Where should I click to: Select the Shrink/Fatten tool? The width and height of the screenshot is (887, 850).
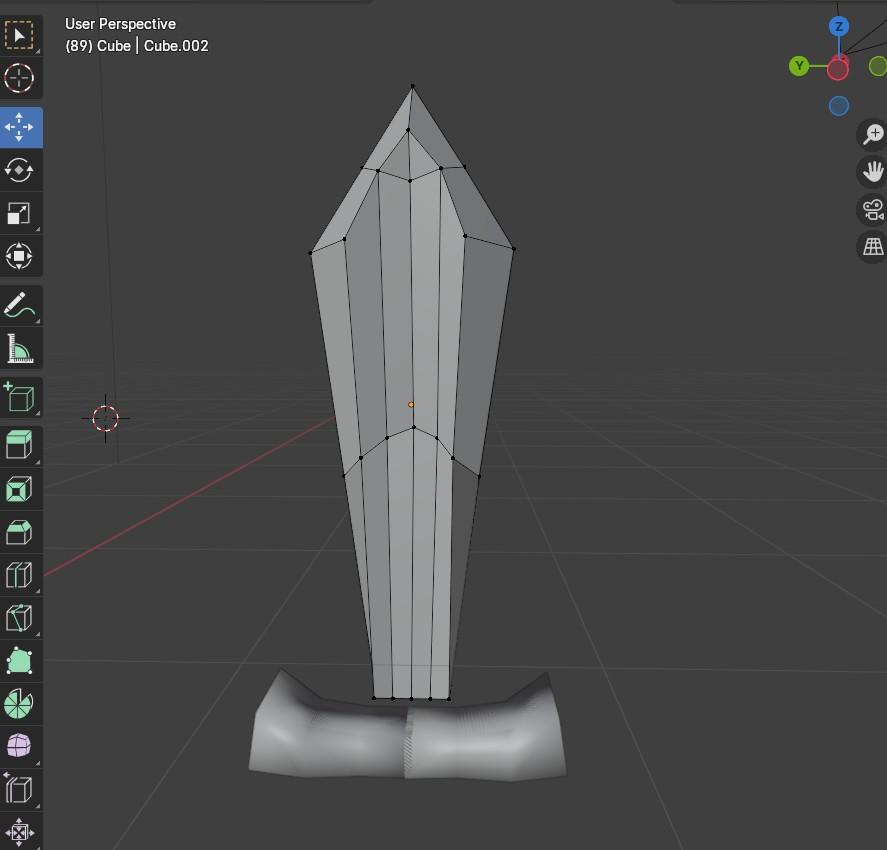click(x=20, y=832)
